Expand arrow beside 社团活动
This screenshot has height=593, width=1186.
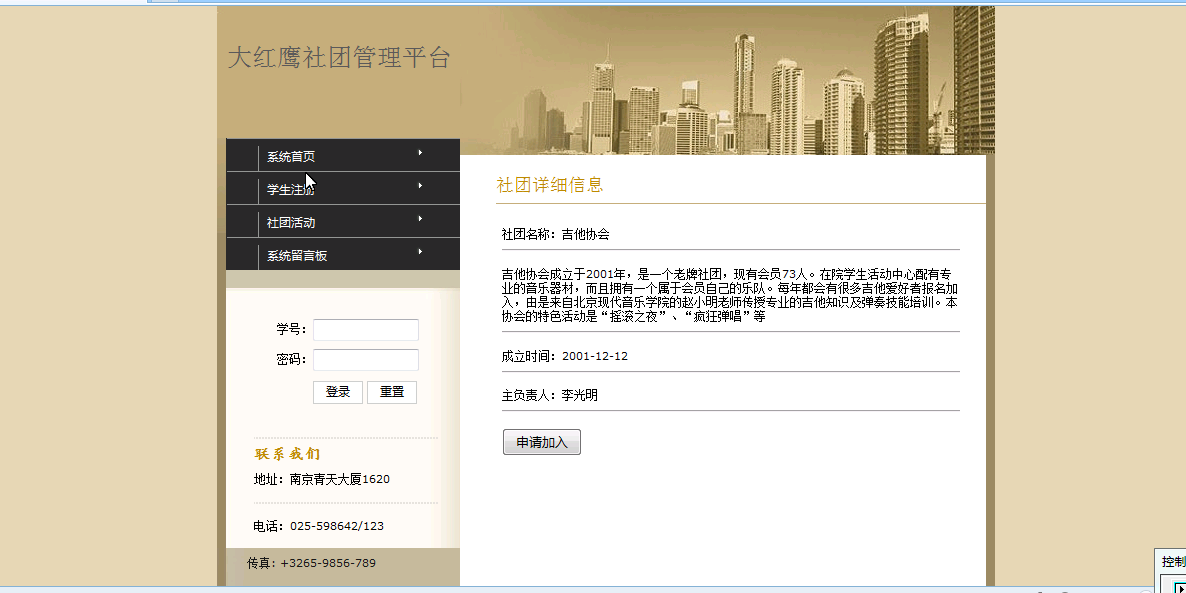(x=420, y=219)
